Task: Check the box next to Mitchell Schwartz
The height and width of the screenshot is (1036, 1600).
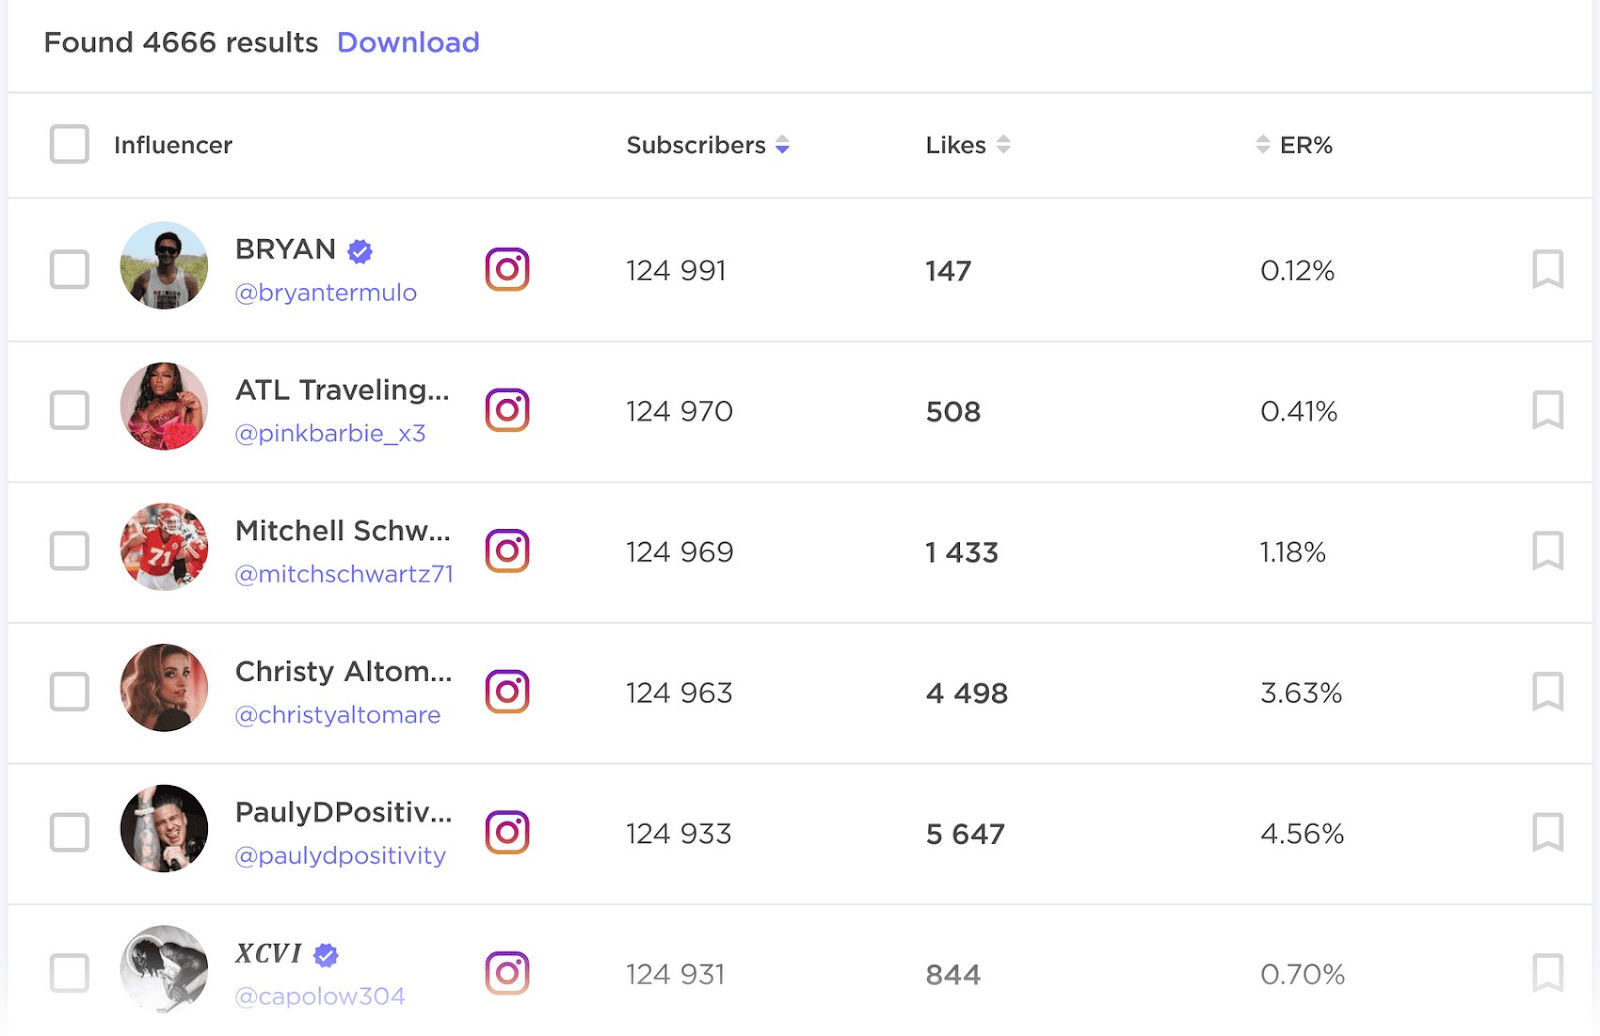Action: pyautogui.click(x=69, y=550)
